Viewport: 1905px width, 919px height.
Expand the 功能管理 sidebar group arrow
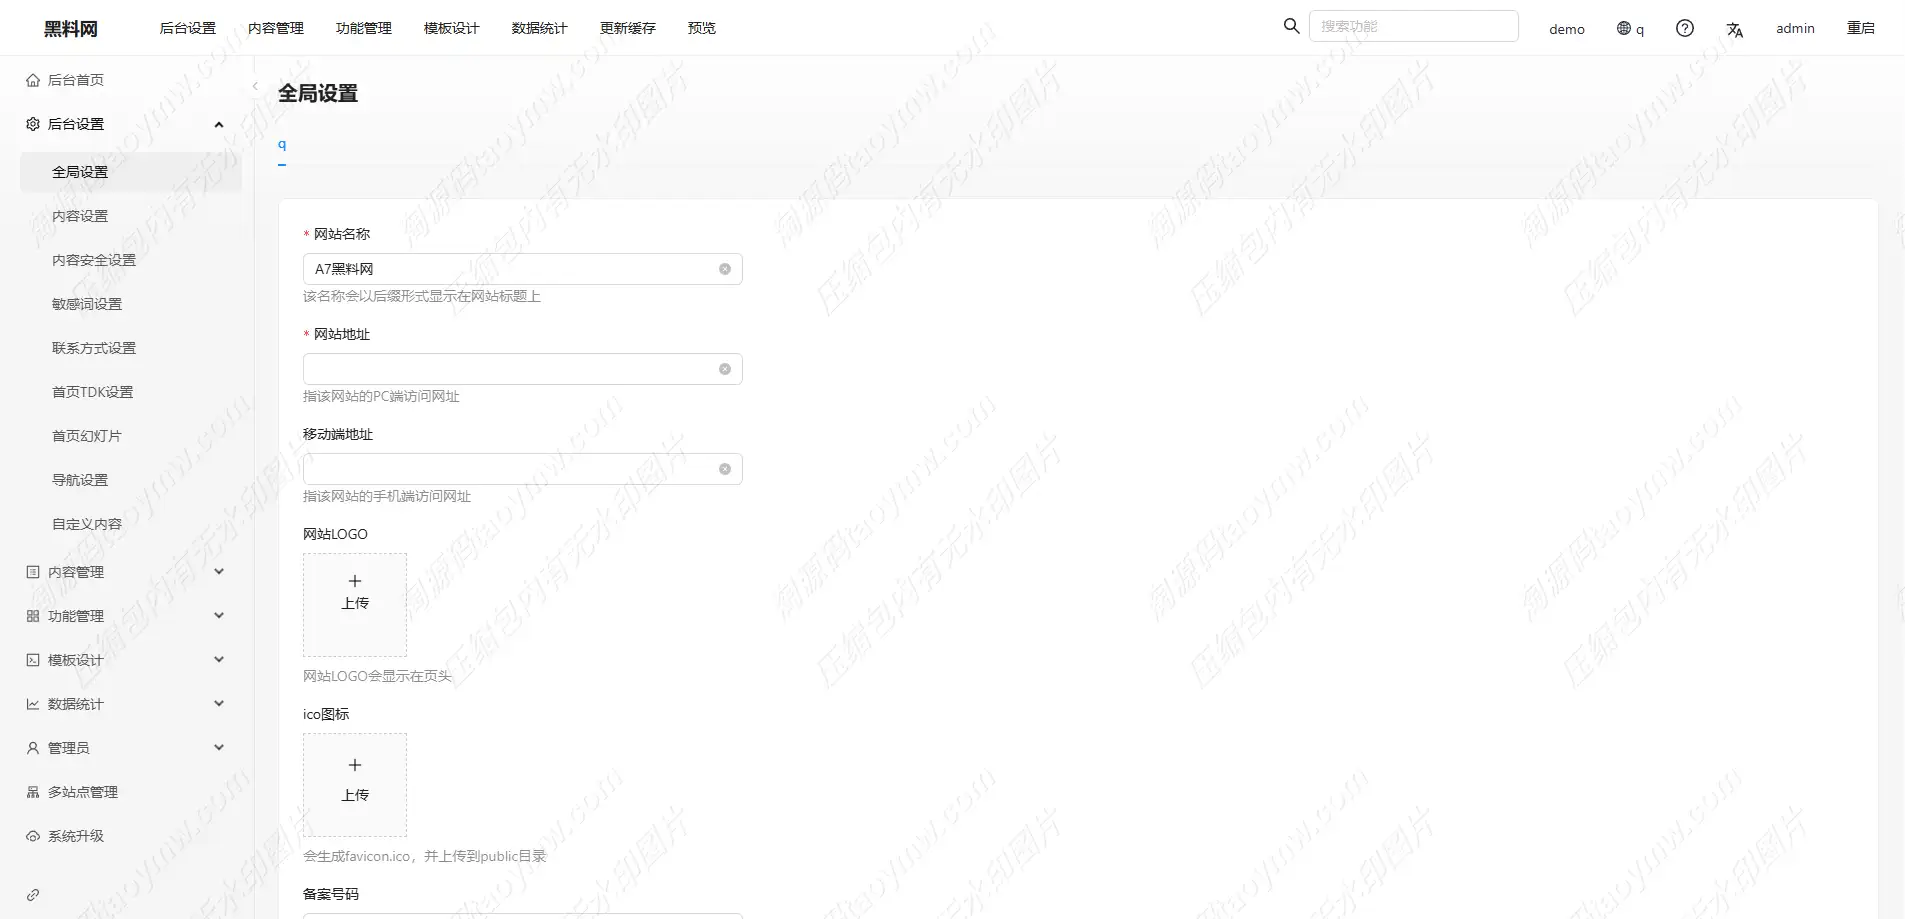click(x=219, y=616)
